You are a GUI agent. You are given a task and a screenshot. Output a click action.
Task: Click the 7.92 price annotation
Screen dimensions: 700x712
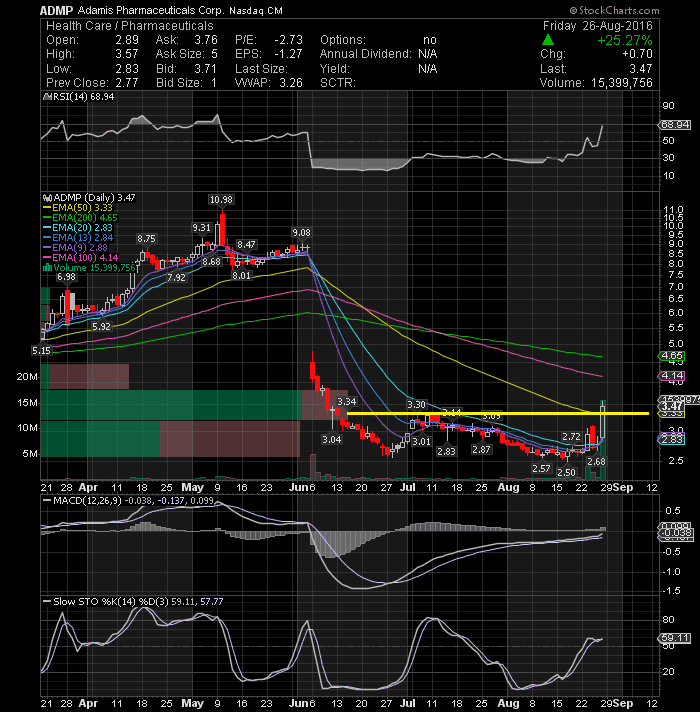176,277
